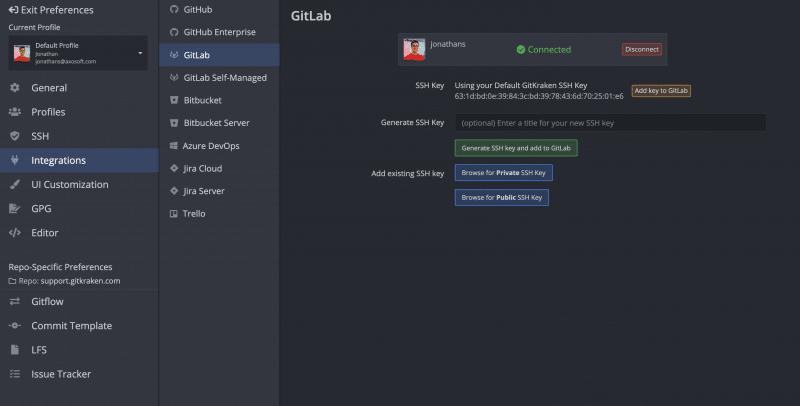Browse for Private SSH Key
This screenshot has width=800, height=406.
click(x=504, y=172)
